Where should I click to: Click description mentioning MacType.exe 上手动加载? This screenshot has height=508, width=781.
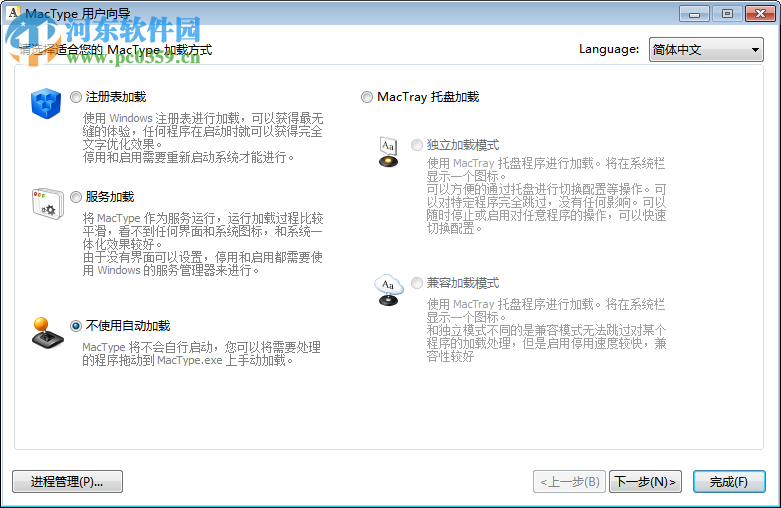[202, 354]
